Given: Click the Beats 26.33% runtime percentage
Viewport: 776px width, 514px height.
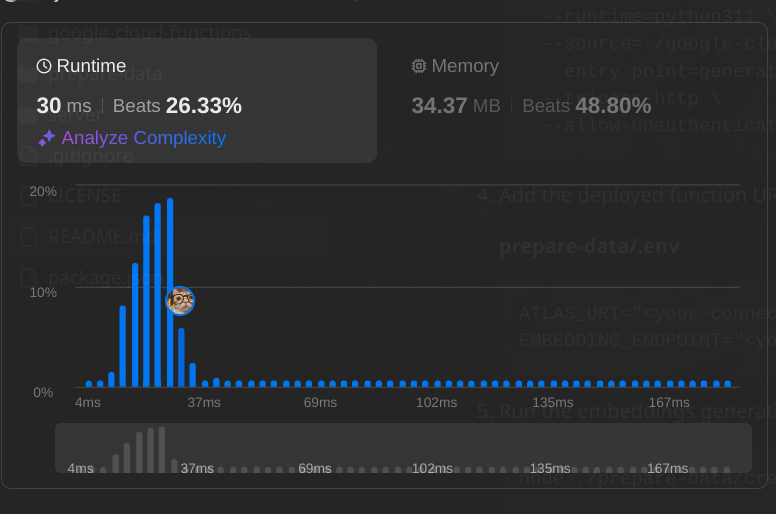Looking at the screenshot, I should (x=177, y=105).
